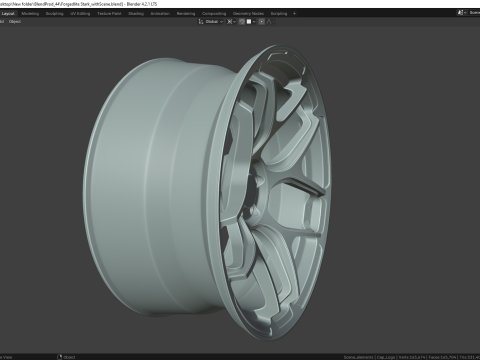The image size is (480, 360).
Task: Open the Geometry Nodes workspace tab
Action: tap(248, 14)
